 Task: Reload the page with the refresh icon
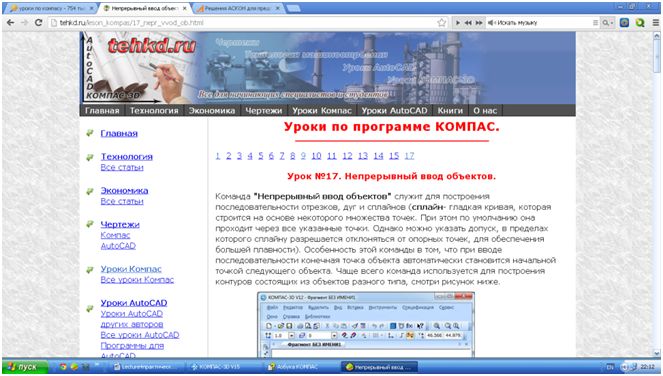tap(38, 22)
